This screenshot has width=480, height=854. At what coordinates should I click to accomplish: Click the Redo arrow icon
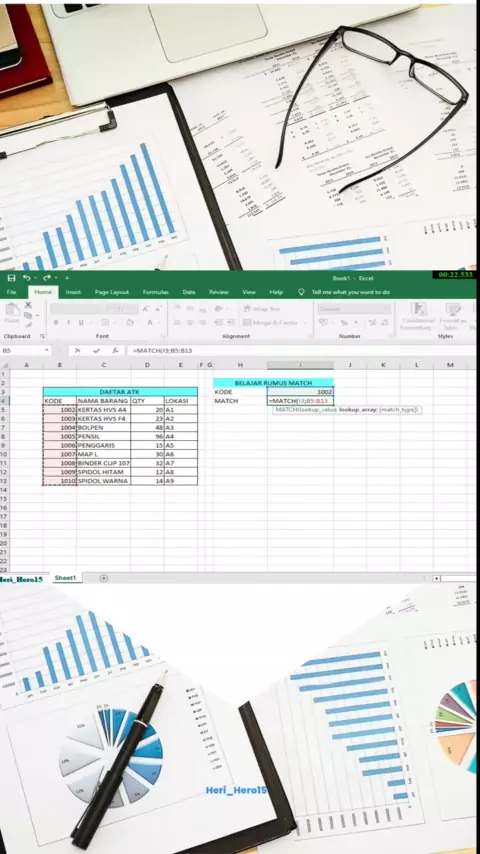click(x=47, y=278)
